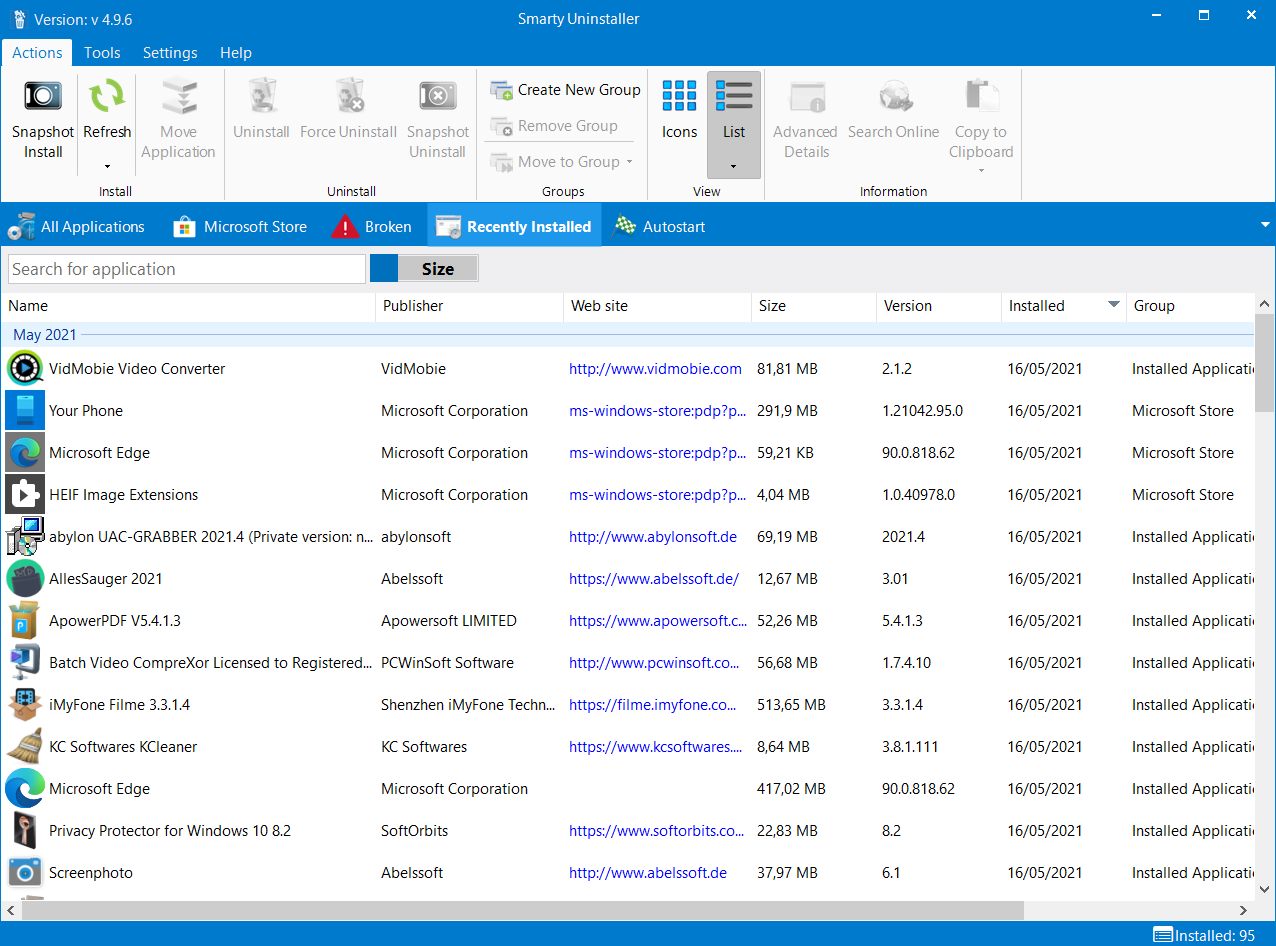Expand the tab bar overflow arrow

(1265, 225)
